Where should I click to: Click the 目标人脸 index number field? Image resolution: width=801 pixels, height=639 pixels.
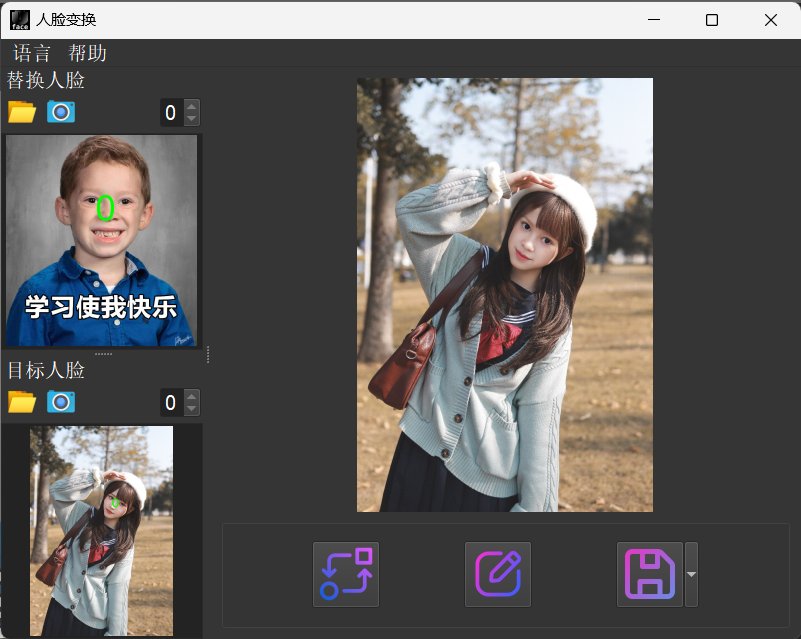click(171, 403)
